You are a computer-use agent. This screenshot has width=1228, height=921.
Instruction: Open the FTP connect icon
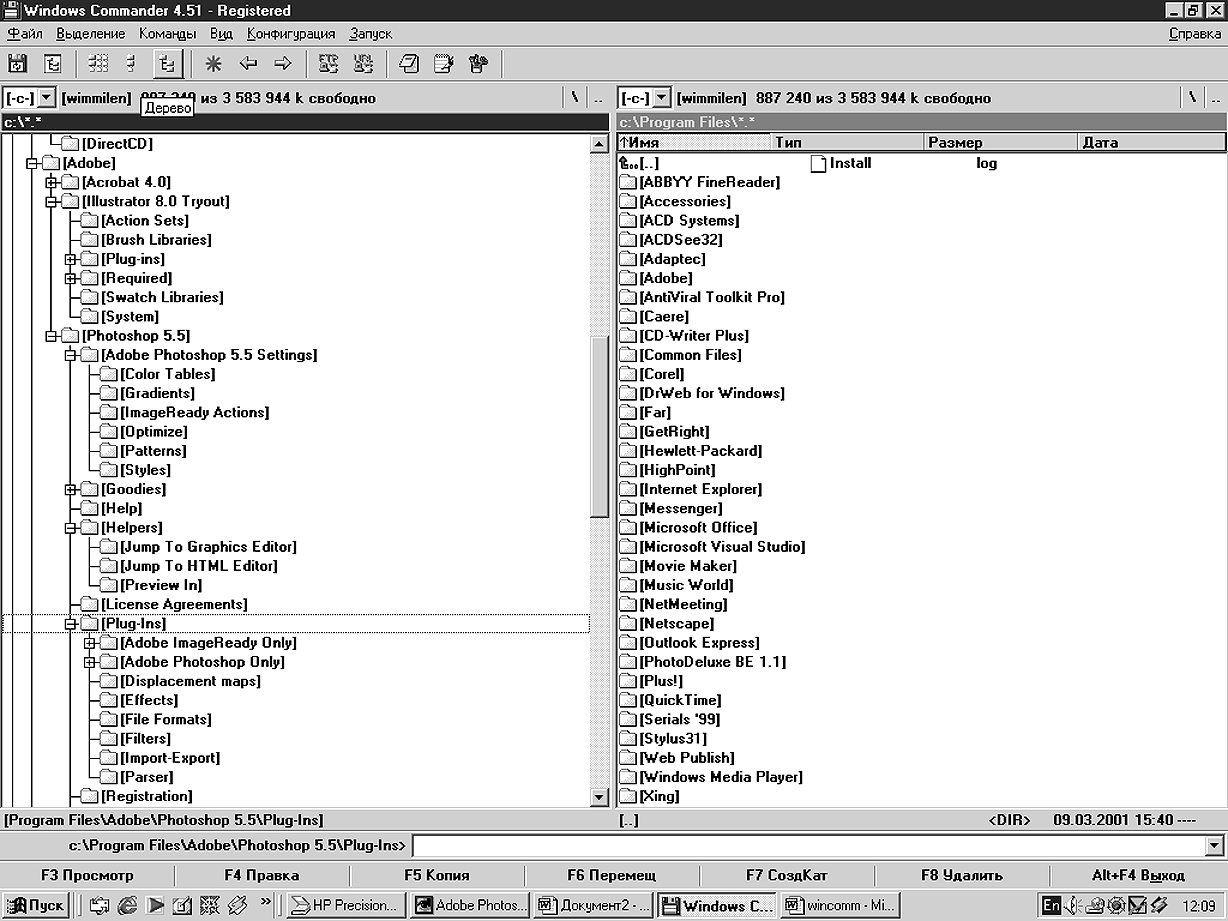point(328,64)
